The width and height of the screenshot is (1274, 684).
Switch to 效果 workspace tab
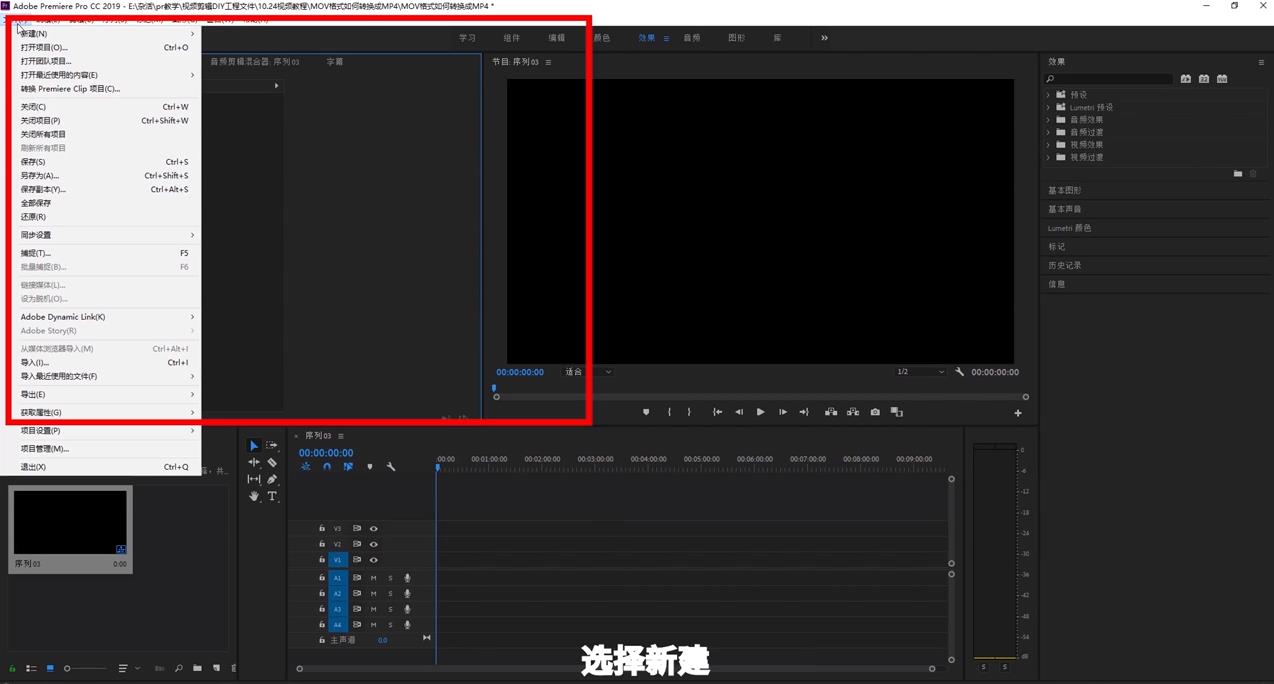pos(647,38)
